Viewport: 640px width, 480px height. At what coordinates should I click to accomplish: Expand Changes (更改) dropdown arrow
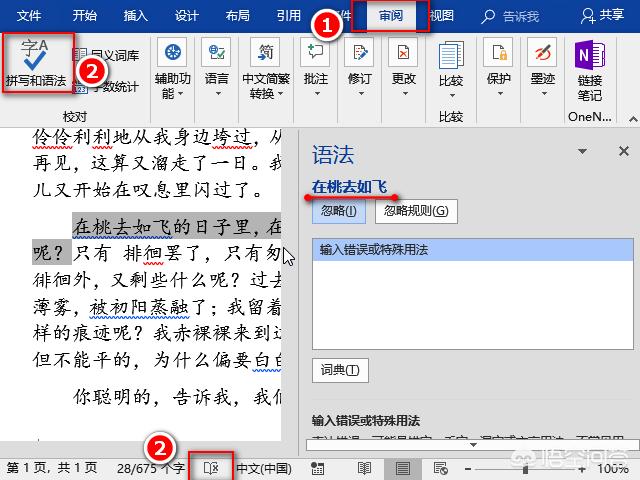click(x=405, y=93)
